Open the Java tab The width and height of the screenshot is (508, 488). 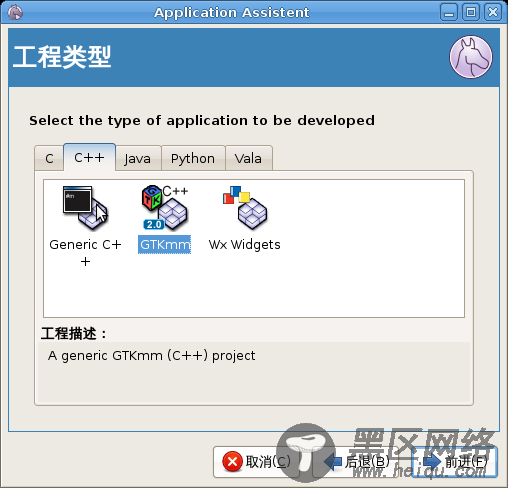point(137,158)
